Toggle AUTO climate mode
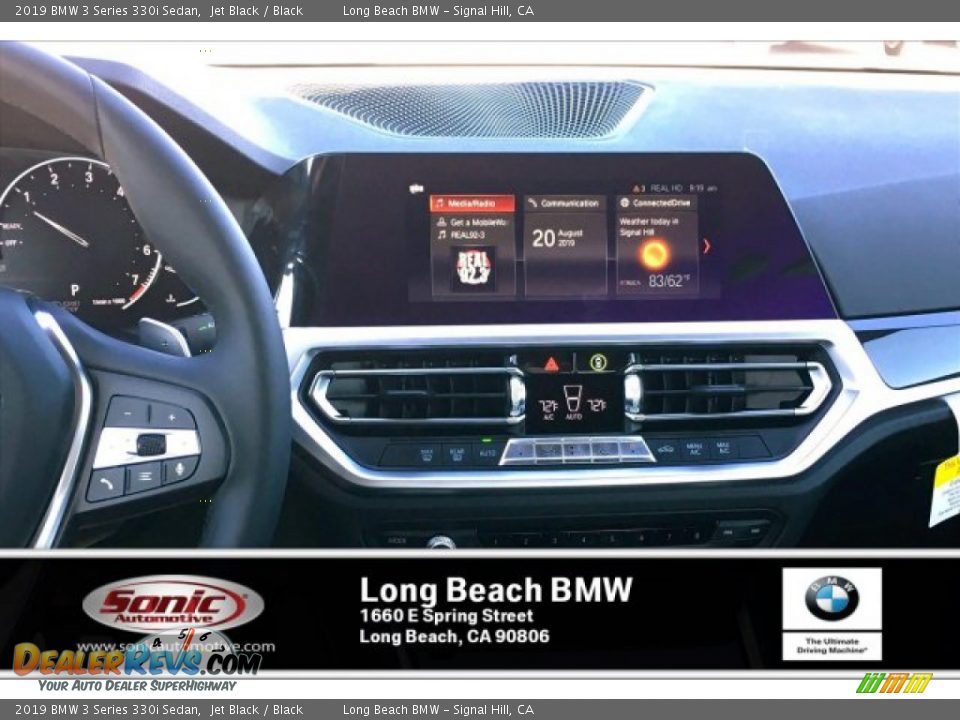960x720 pixels. pyautogui.click(x=488, y=451)
